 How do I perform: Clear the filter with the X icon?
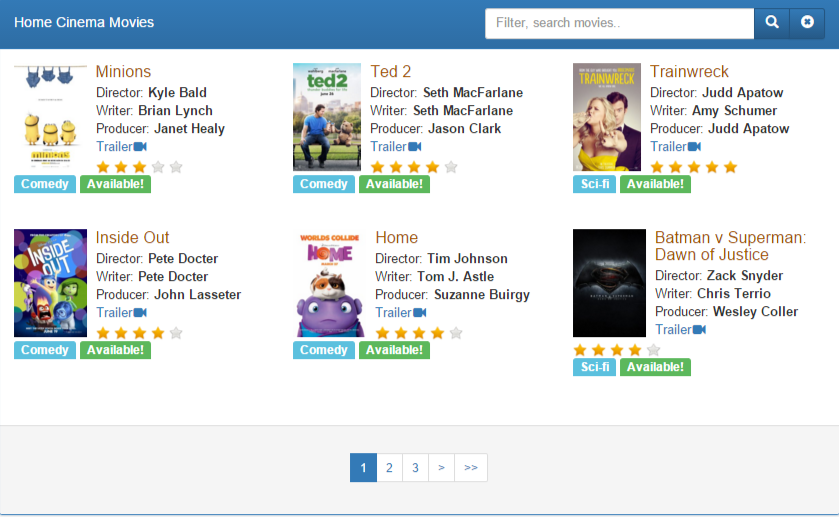click(x=807, y=23)
